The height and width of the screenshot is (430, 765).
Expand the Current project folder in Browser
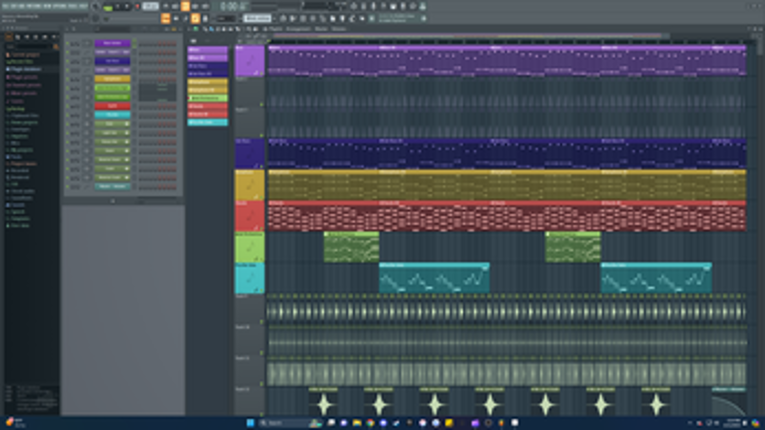[x=24, y=55]
